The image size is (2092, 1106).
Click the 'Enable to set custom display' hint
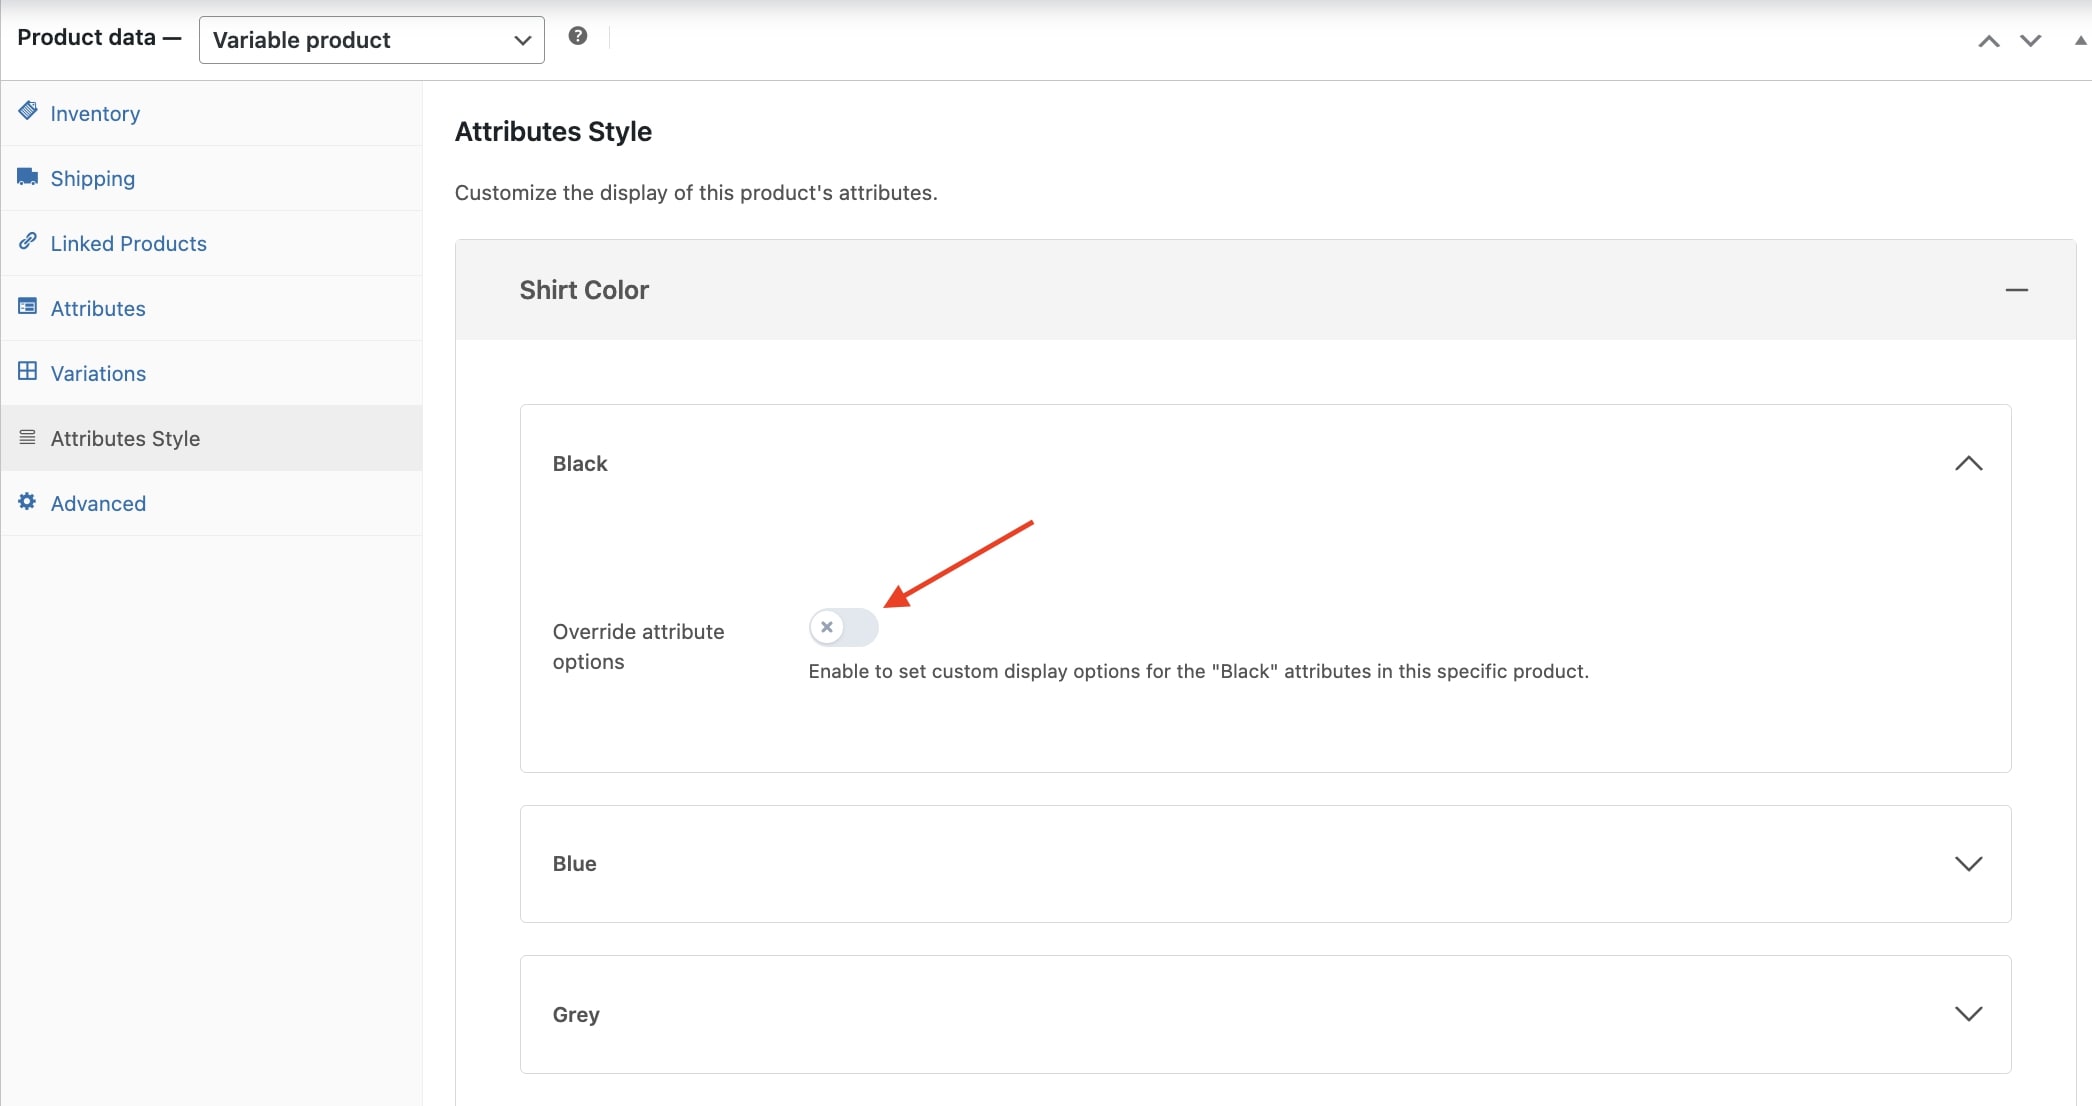[x=1198, y=672]
